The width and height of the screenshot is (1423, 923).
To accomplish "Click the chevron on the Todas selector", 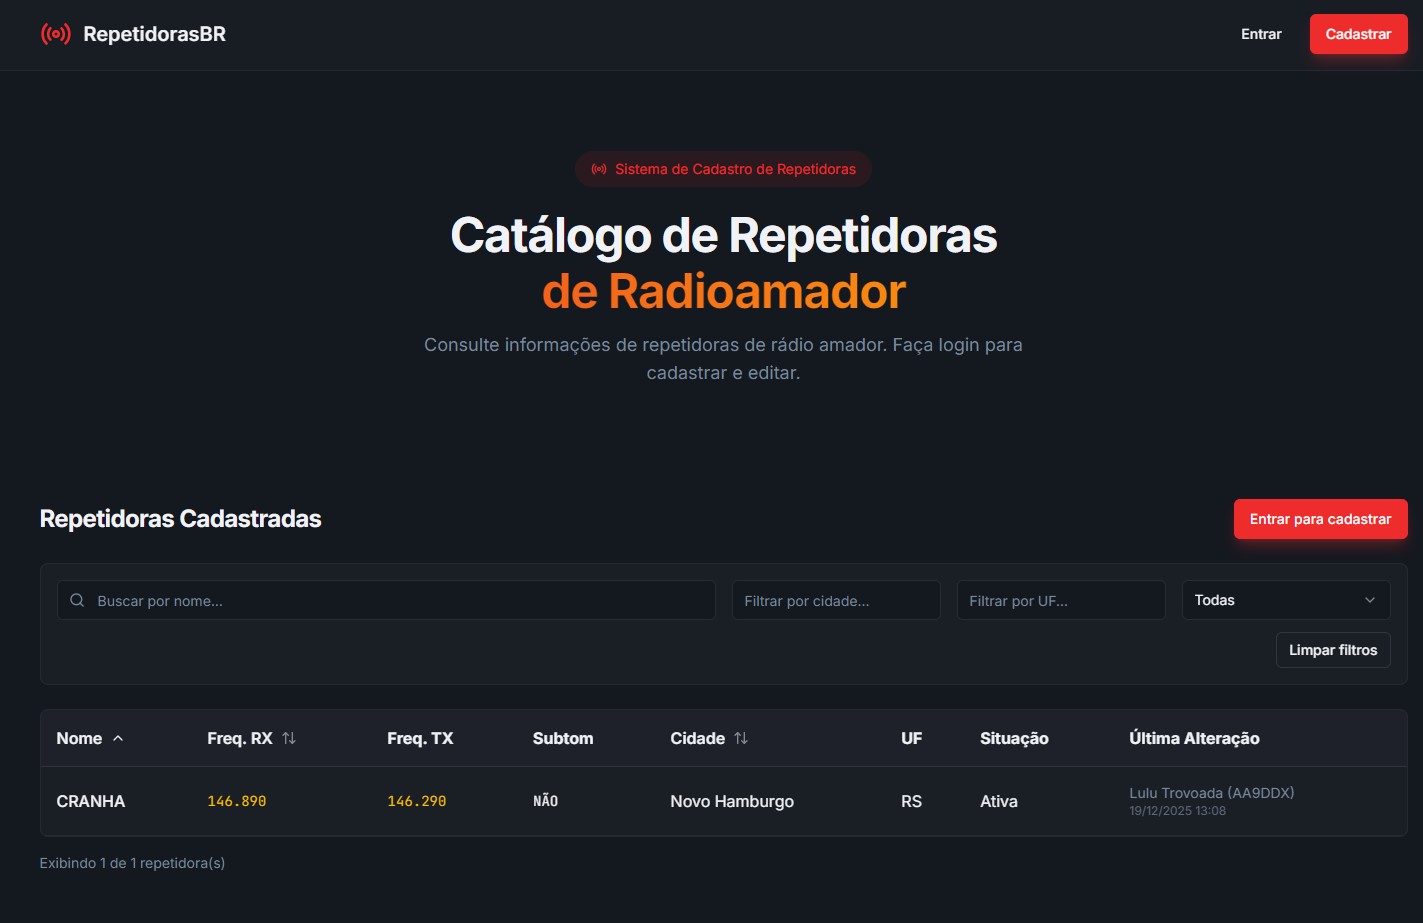I will point(1370,600).
